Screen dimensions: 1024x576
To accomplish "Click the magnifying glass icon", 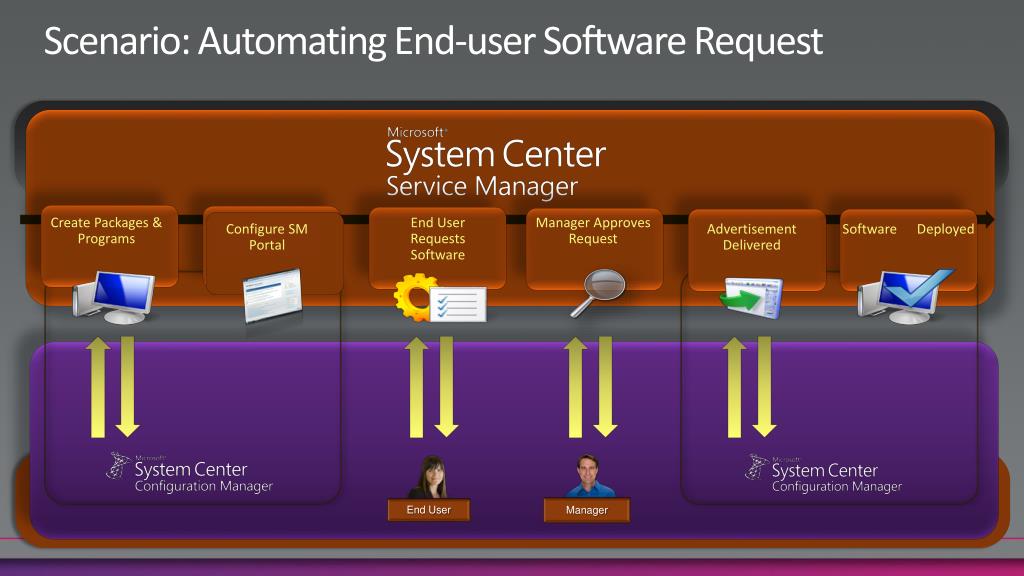I will [598, 293].
